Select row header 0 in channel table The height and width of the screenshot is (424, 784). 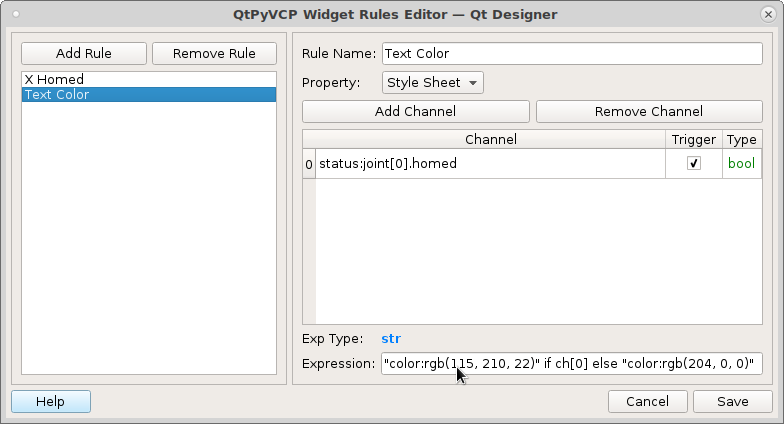pyautogui.click(x=309, y=164)
